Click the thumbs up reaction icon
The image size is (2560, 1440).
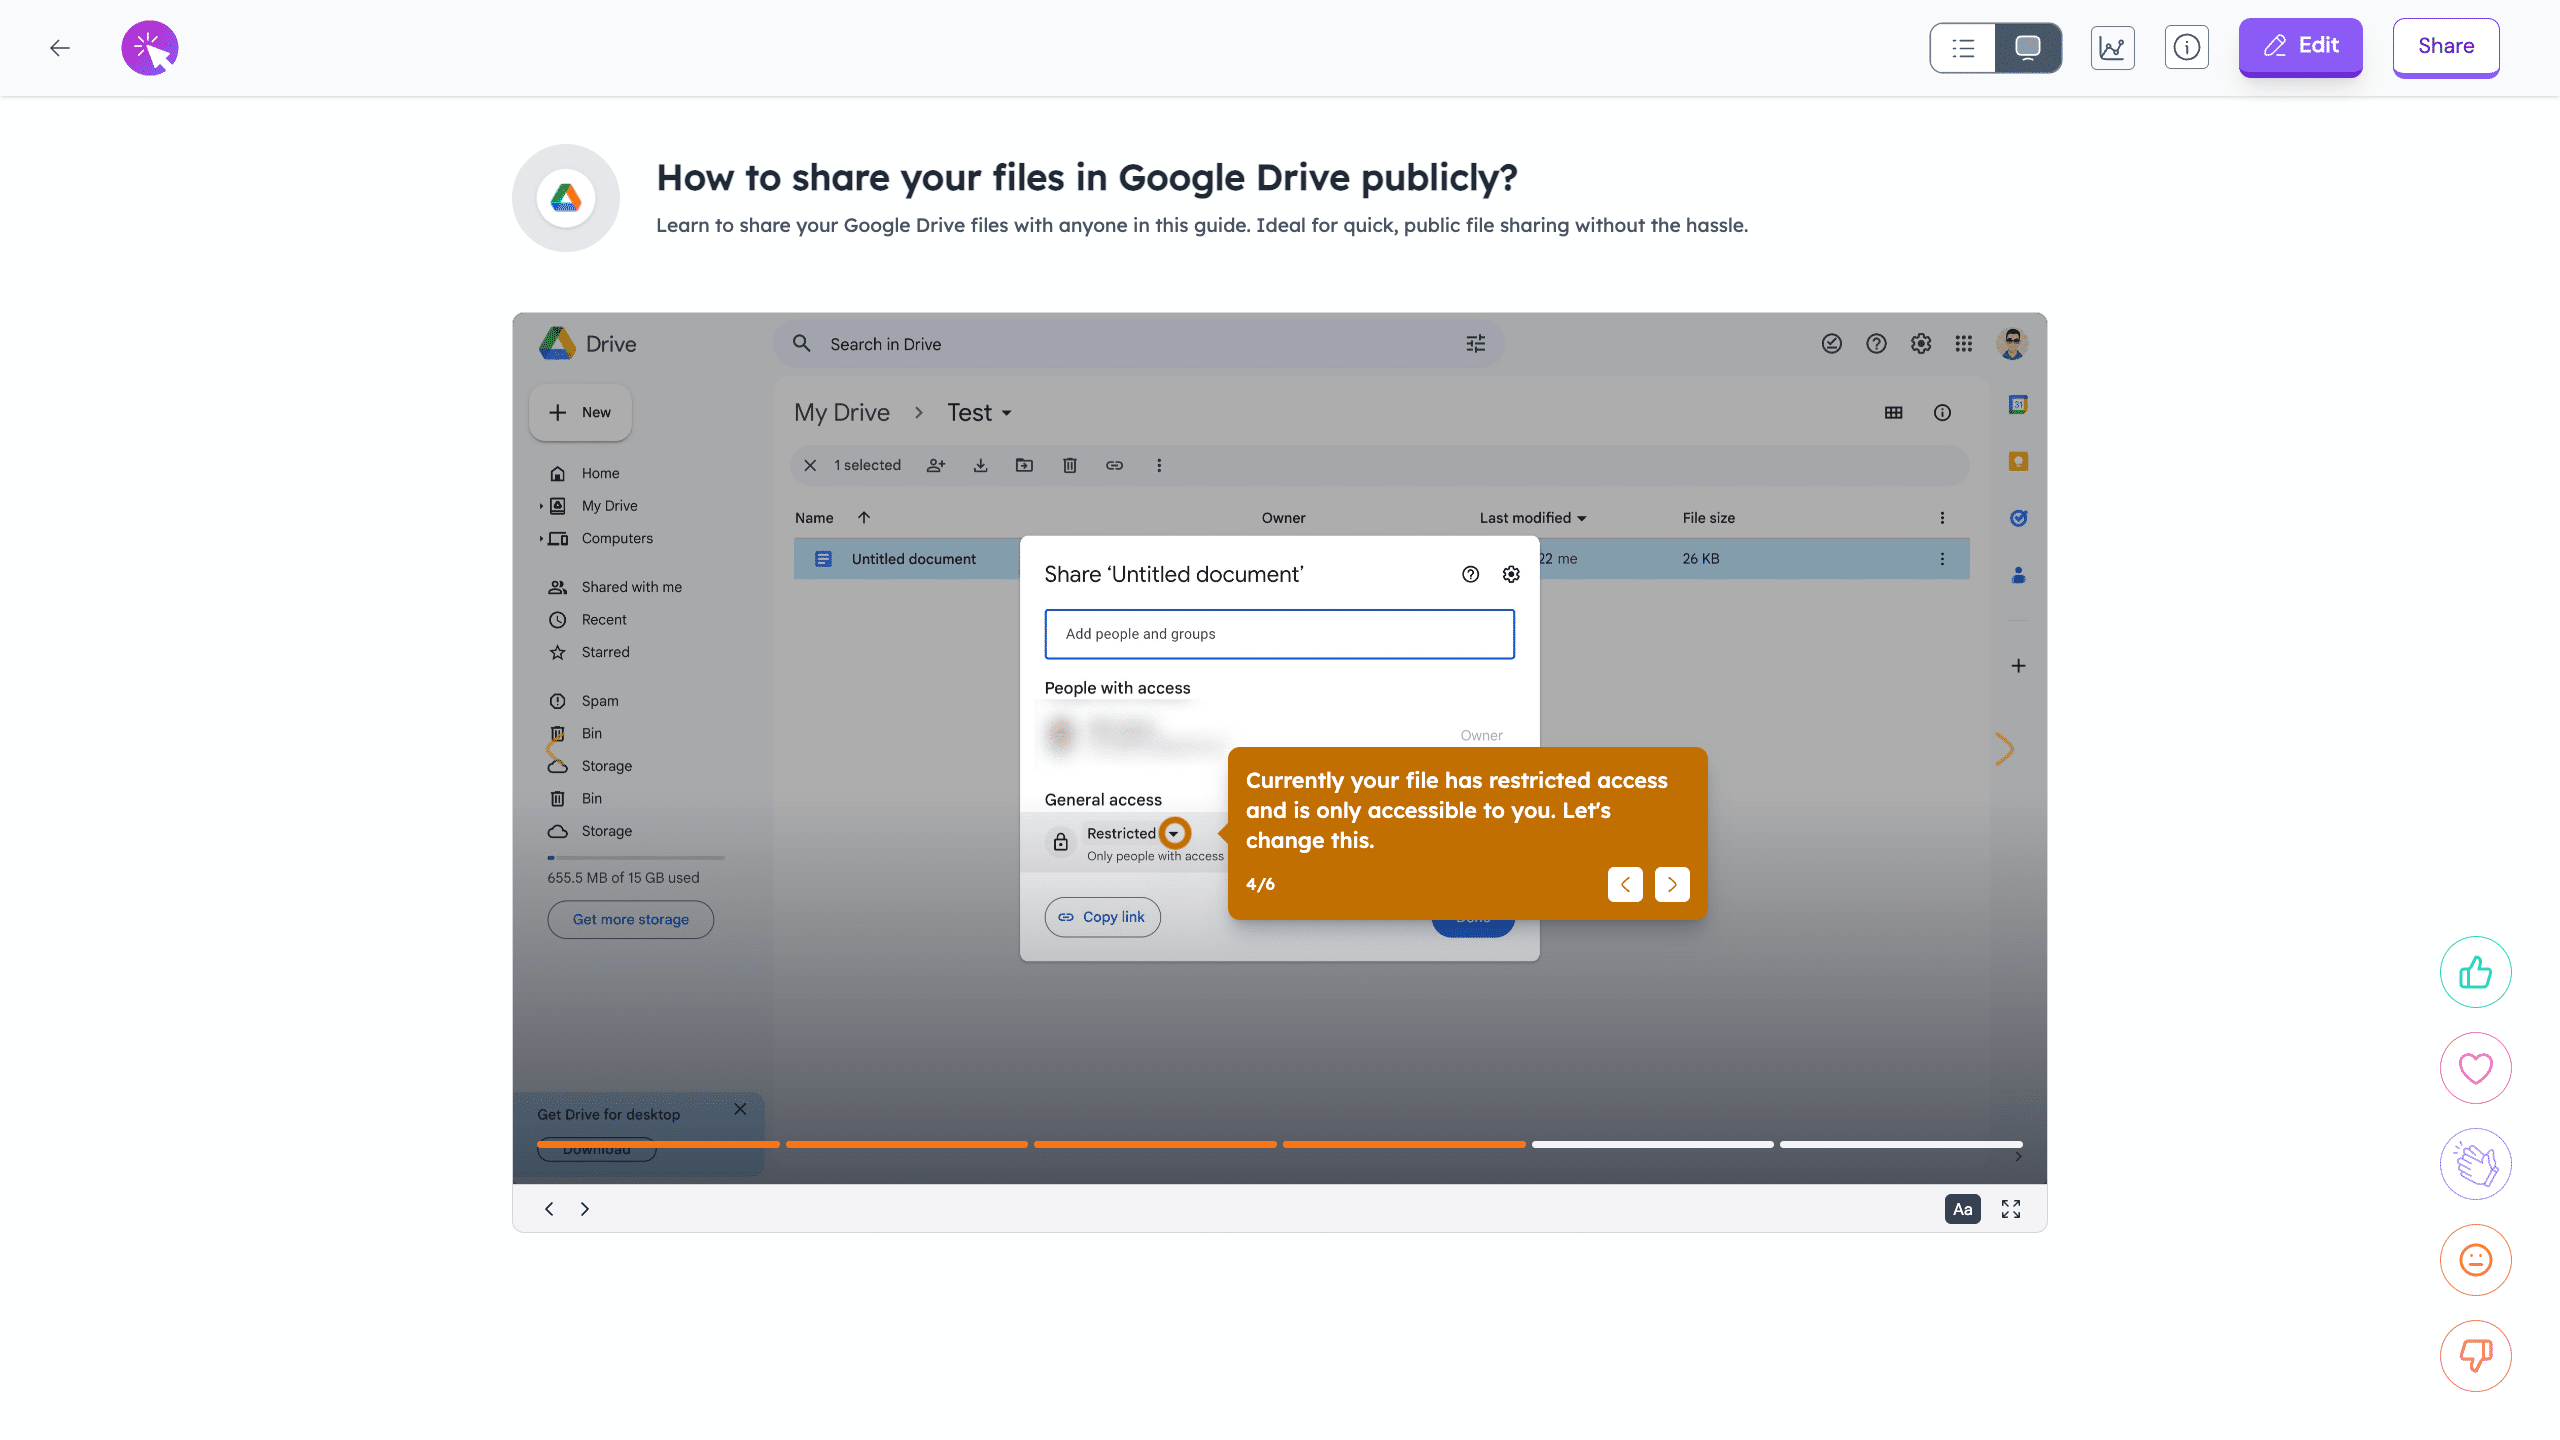[2475, 972]
